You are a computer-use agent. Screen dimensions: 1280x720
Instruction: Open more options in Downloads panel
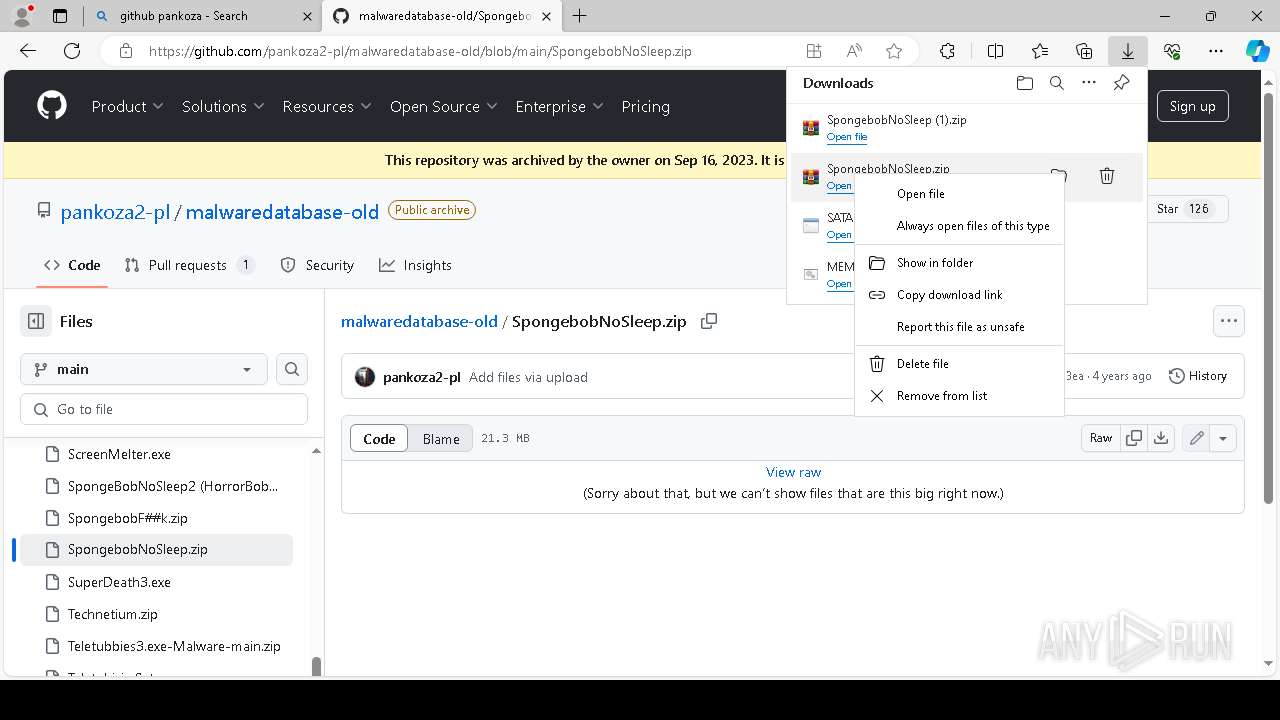pos(1089,83)
